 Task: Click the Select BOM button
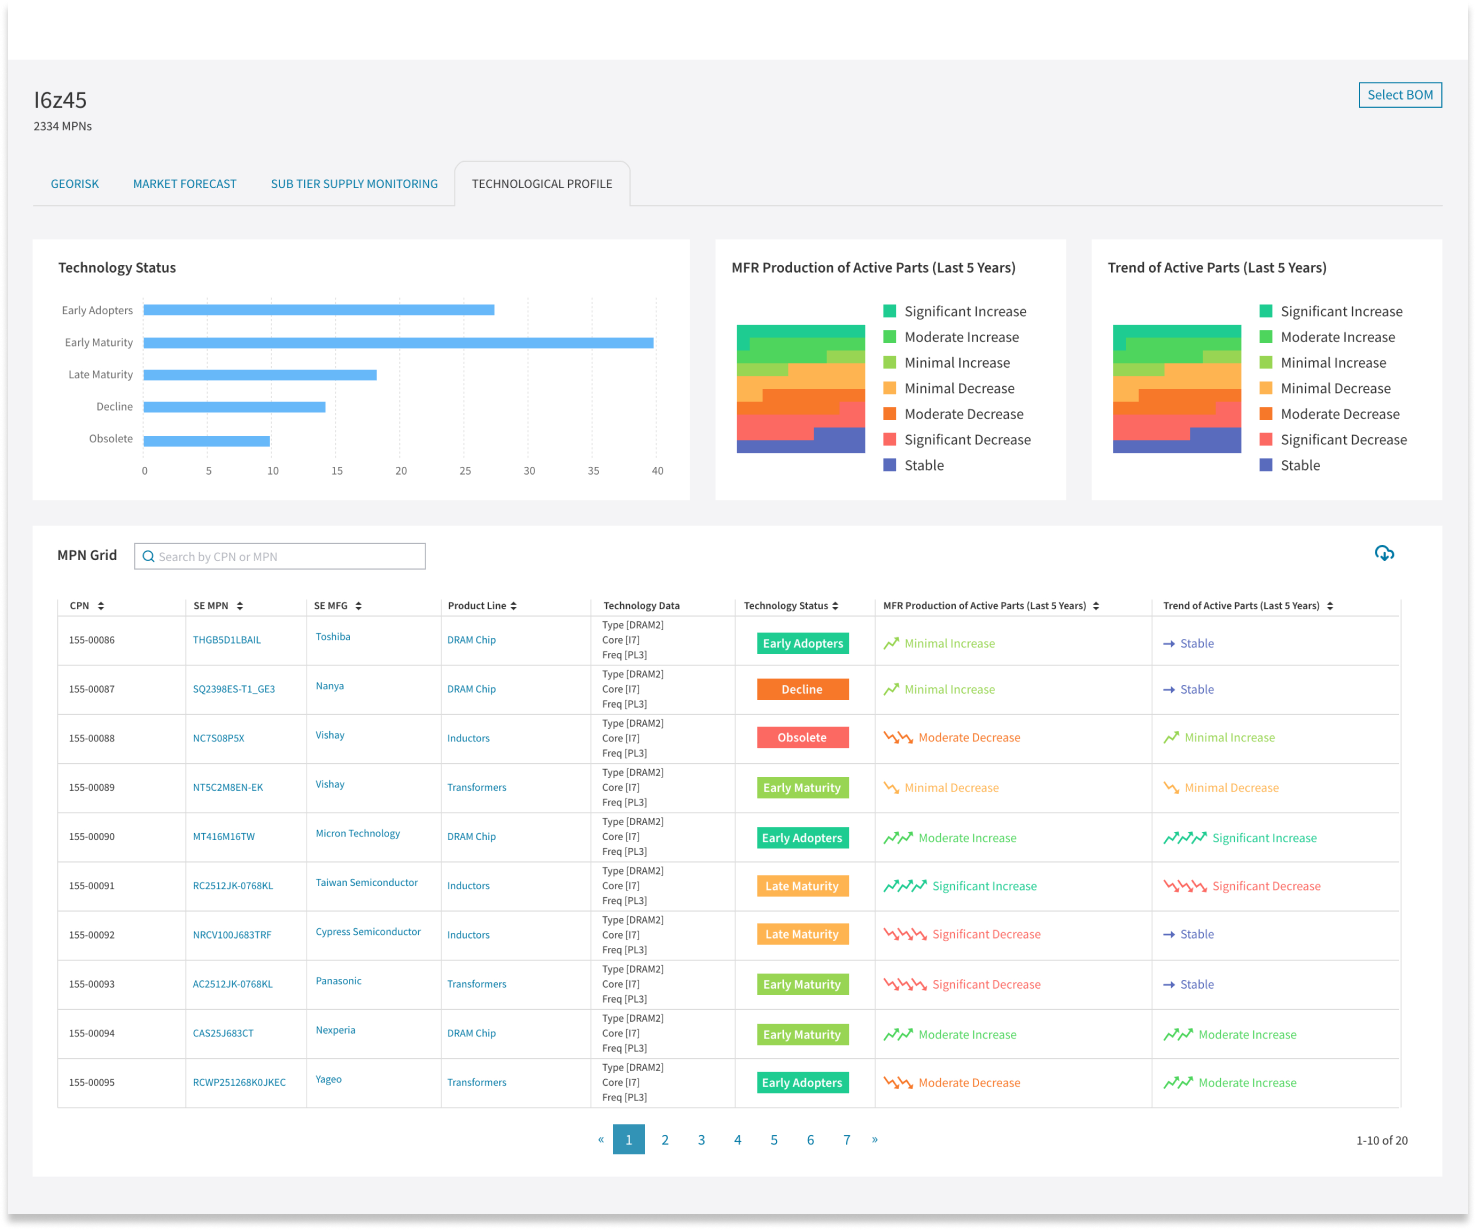point(1400,95)
